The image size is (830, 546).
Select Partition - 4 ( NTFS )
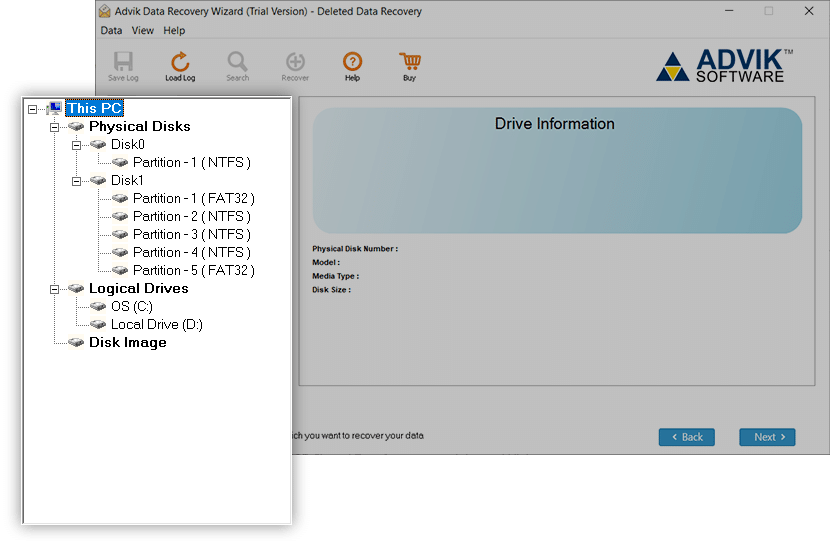coord(192,253)
